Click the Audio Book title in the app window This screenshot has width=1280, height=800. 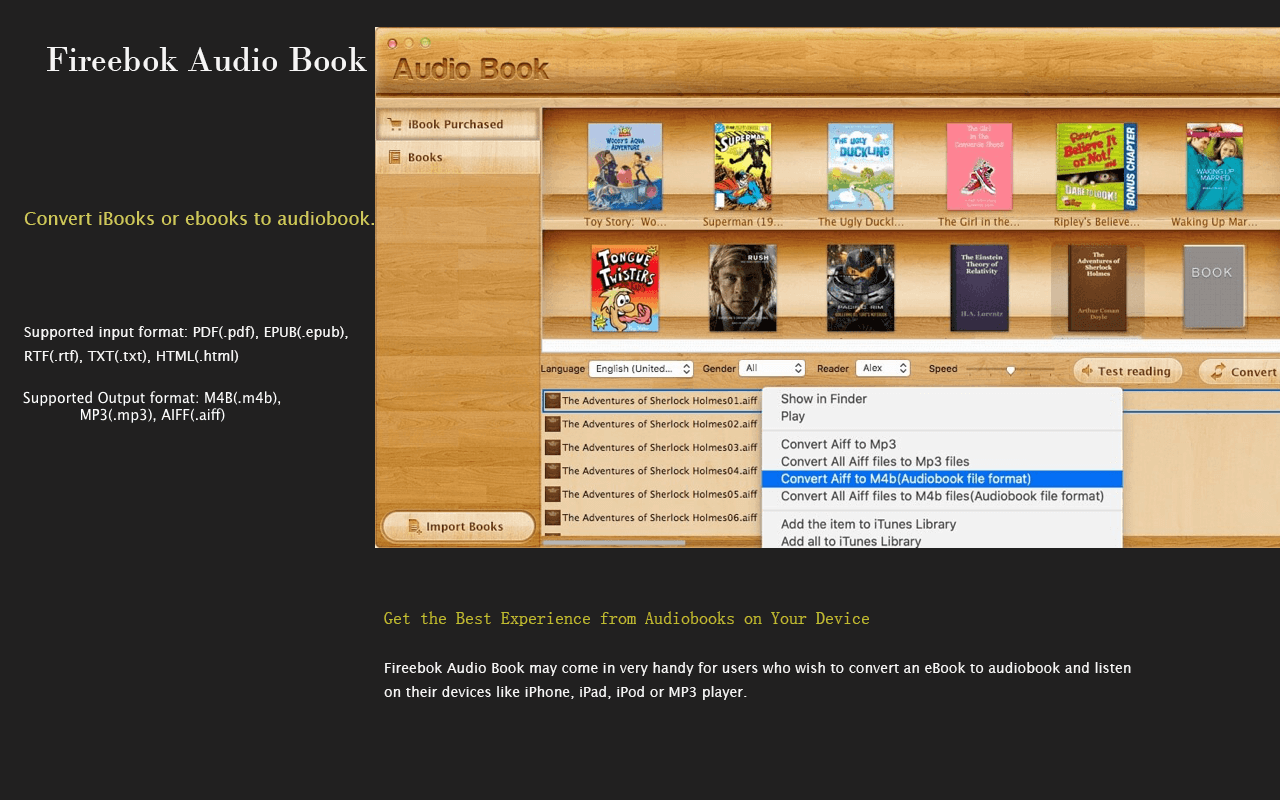point(471,69)
